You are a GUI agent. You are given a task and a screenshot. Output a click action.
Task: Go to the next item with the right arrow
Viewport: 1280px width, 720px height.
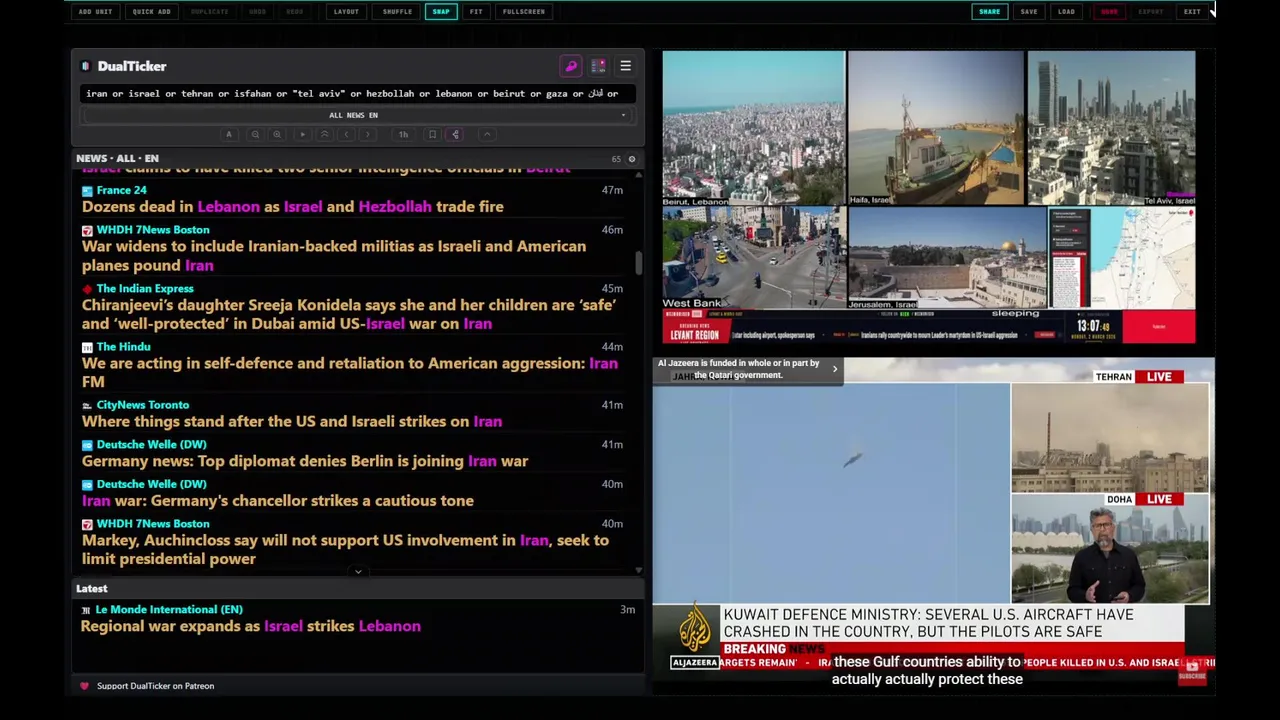(x=368, y=134)
